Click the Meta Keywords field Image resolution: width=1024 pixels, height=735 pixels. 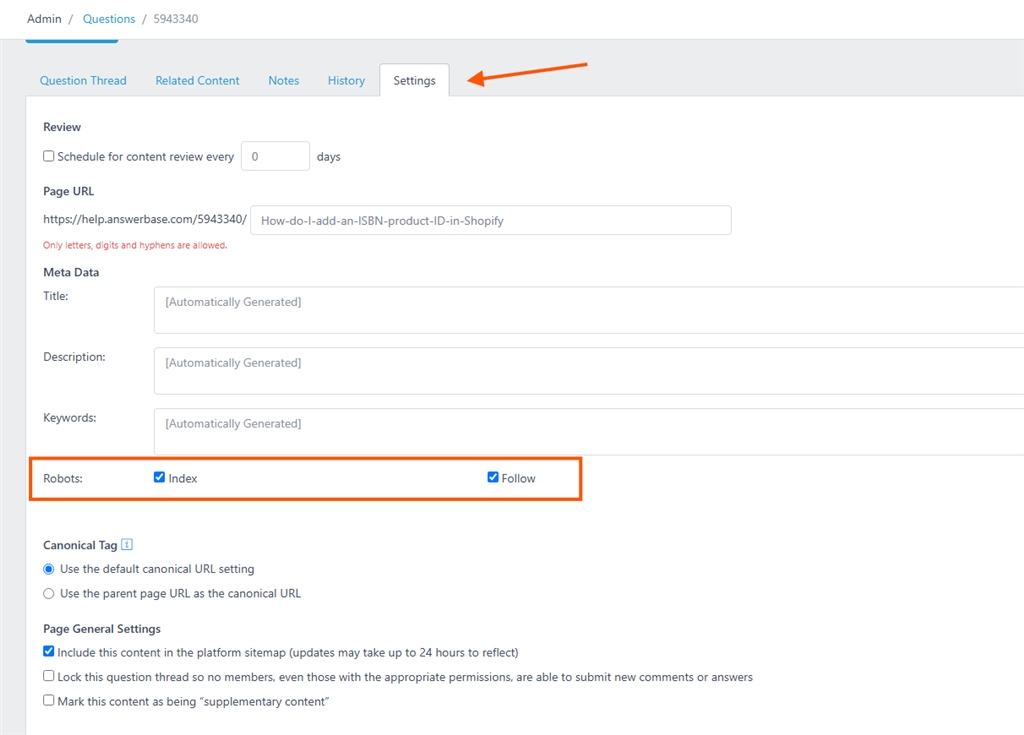pos(589,431)
